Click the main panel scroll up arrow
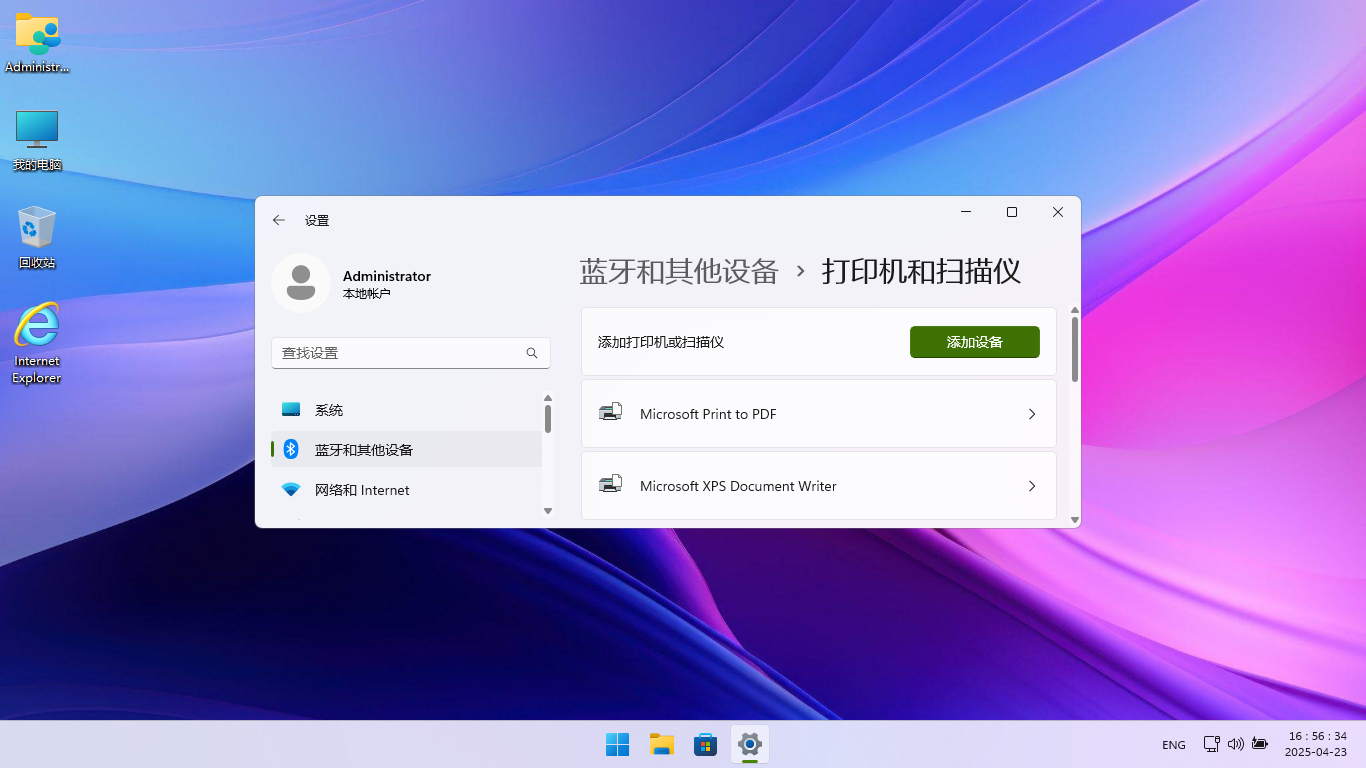The height and width of the screenshot is (768, 1366). click(1075, 311)
